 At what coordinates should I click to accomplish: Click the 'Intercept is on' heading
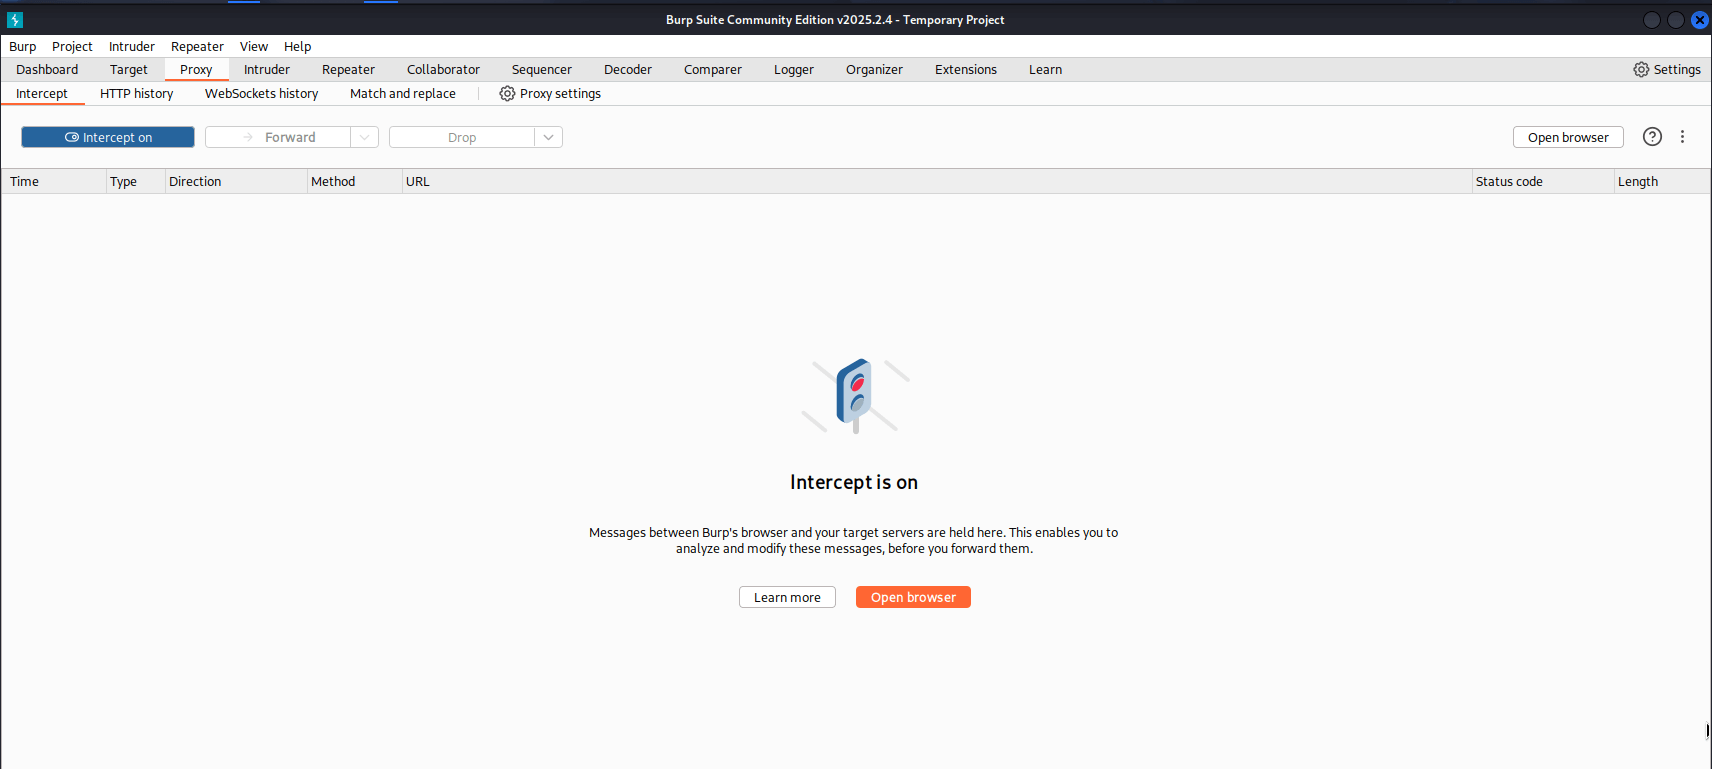point(854,483)
